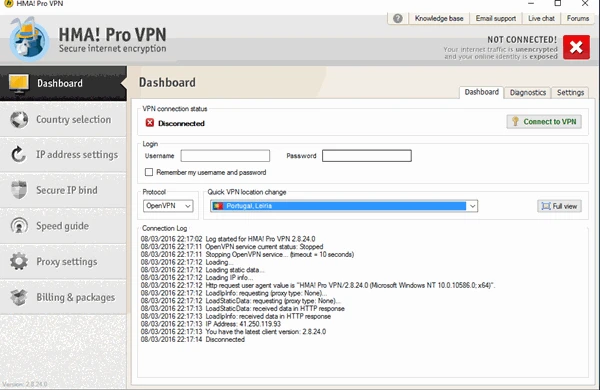
Task: Click the Portugal flag in location dropdown
Action: pos(218,206)
